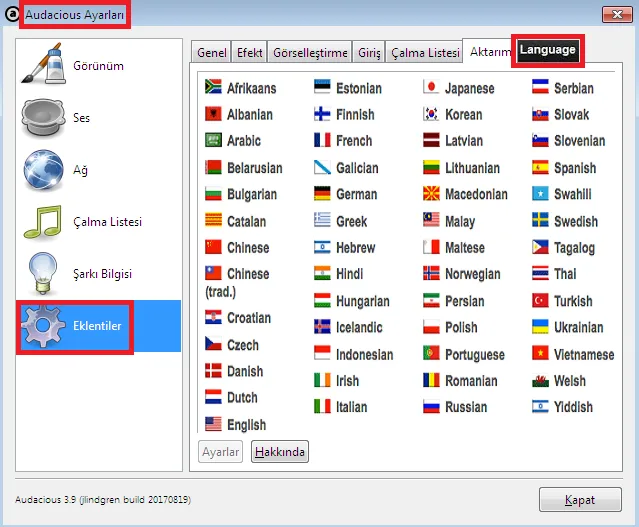Click the Belarusian flag icon
Screen dimensions: 639x527
[213, 167]
